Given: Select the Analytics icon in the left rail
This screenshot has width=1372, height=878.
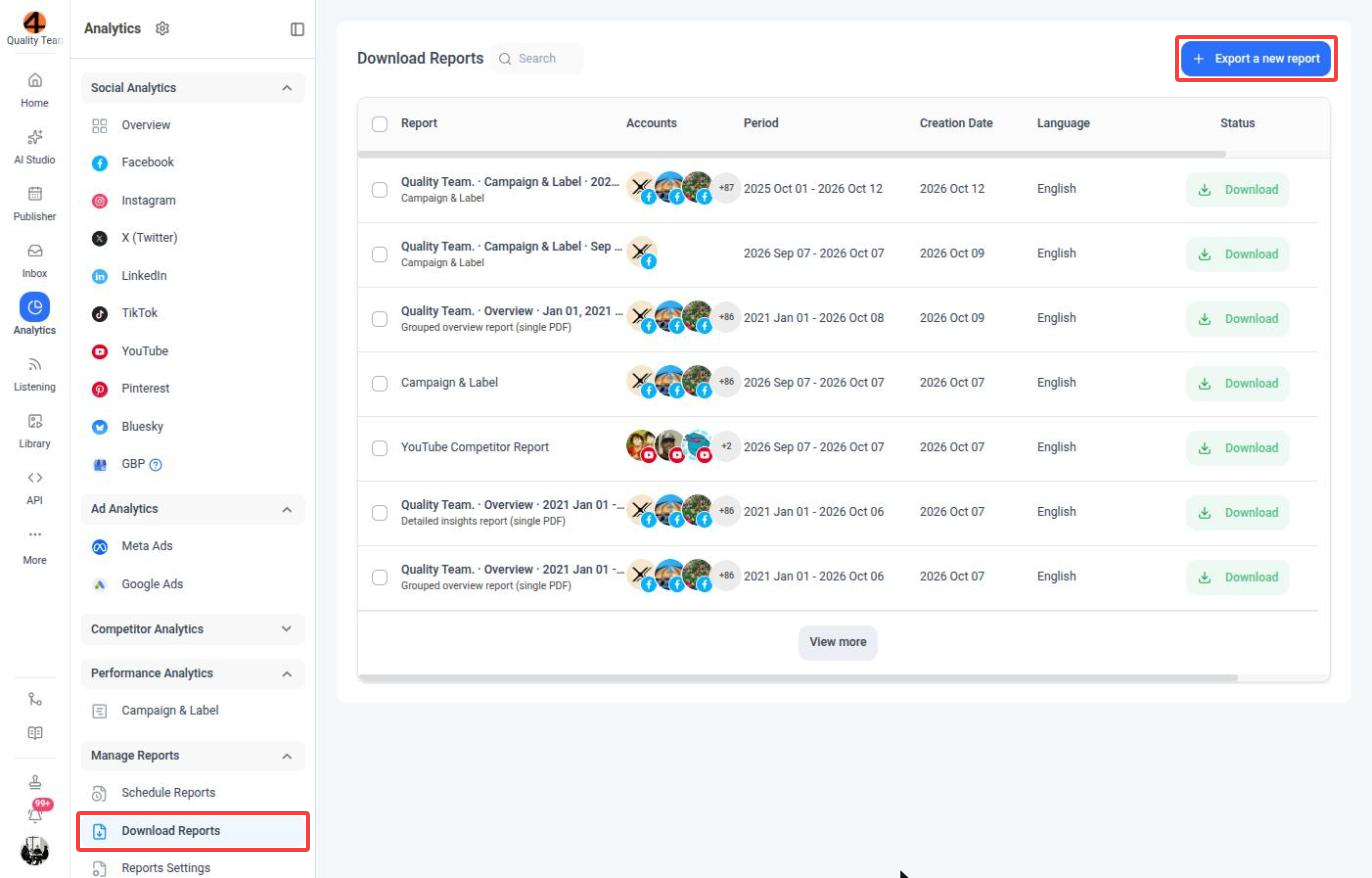Looking at the screenshot, I should pyautogui.click(x=35, y=308).
